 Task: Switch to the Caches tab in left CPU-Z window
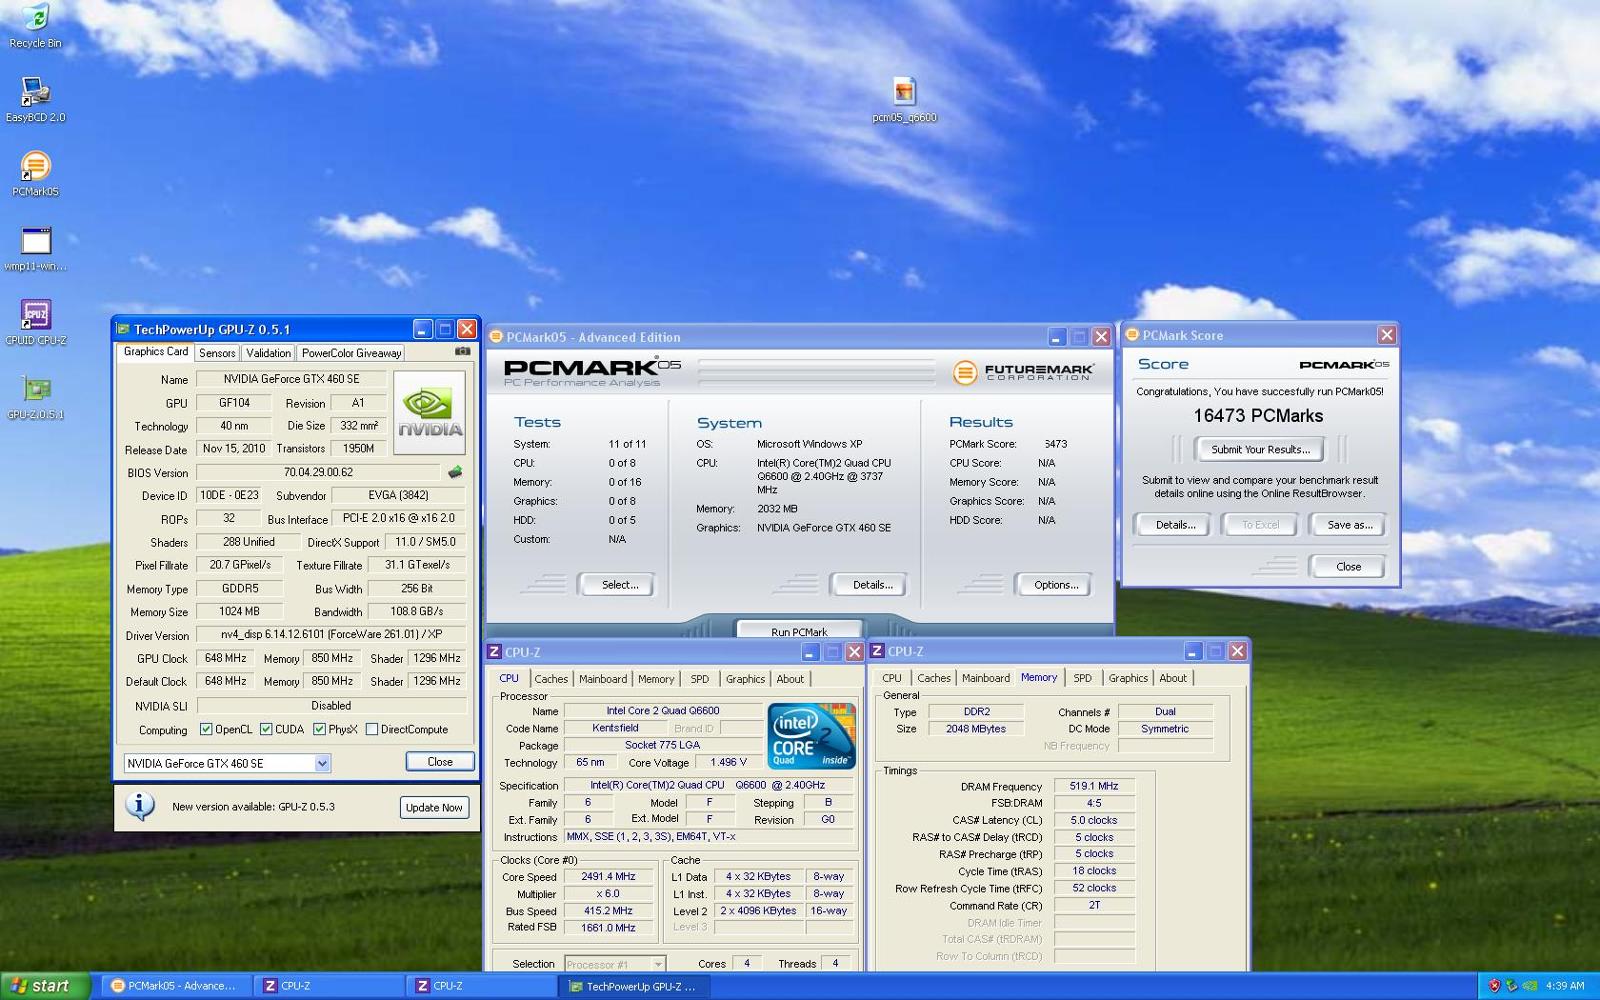[551, 679]
